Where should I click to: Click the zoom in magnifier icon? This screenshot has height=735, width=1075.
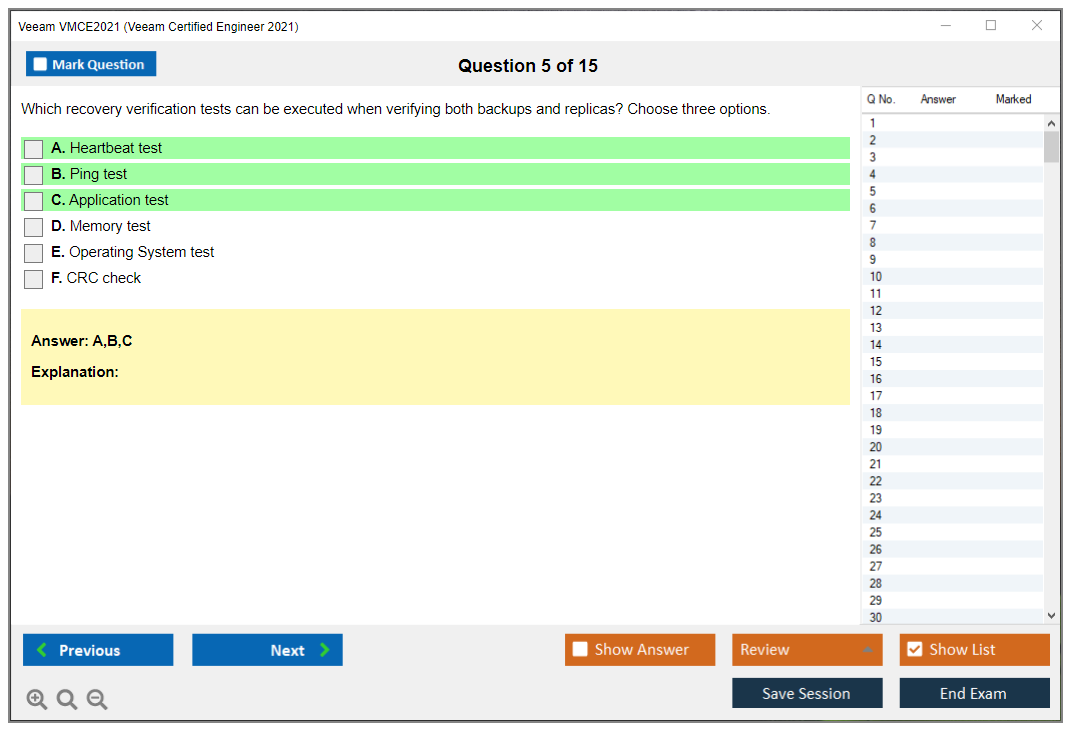coord(37,700)
